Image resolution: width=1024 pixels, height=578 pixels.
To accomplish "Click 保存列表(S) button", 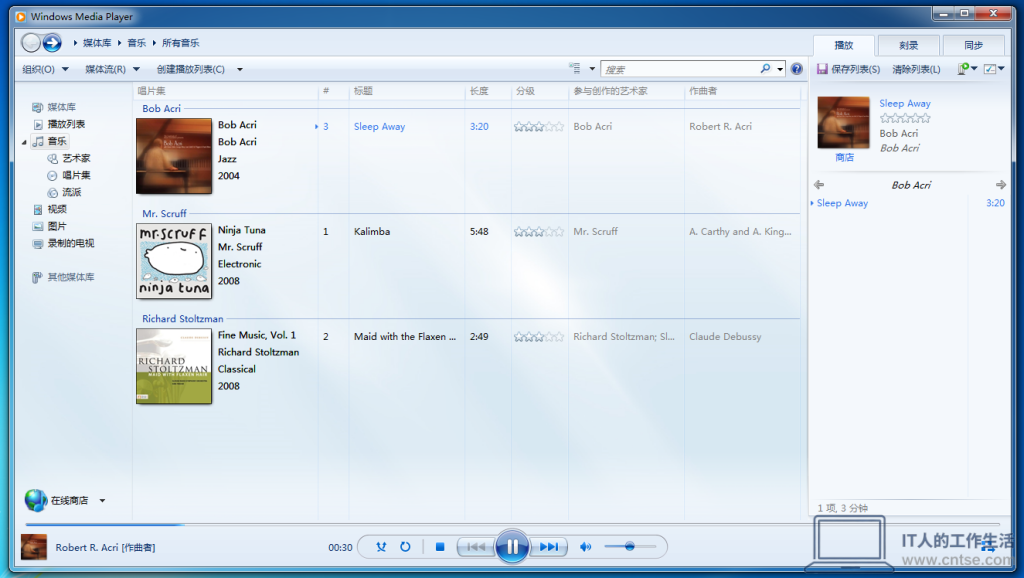I will (848, 69).
